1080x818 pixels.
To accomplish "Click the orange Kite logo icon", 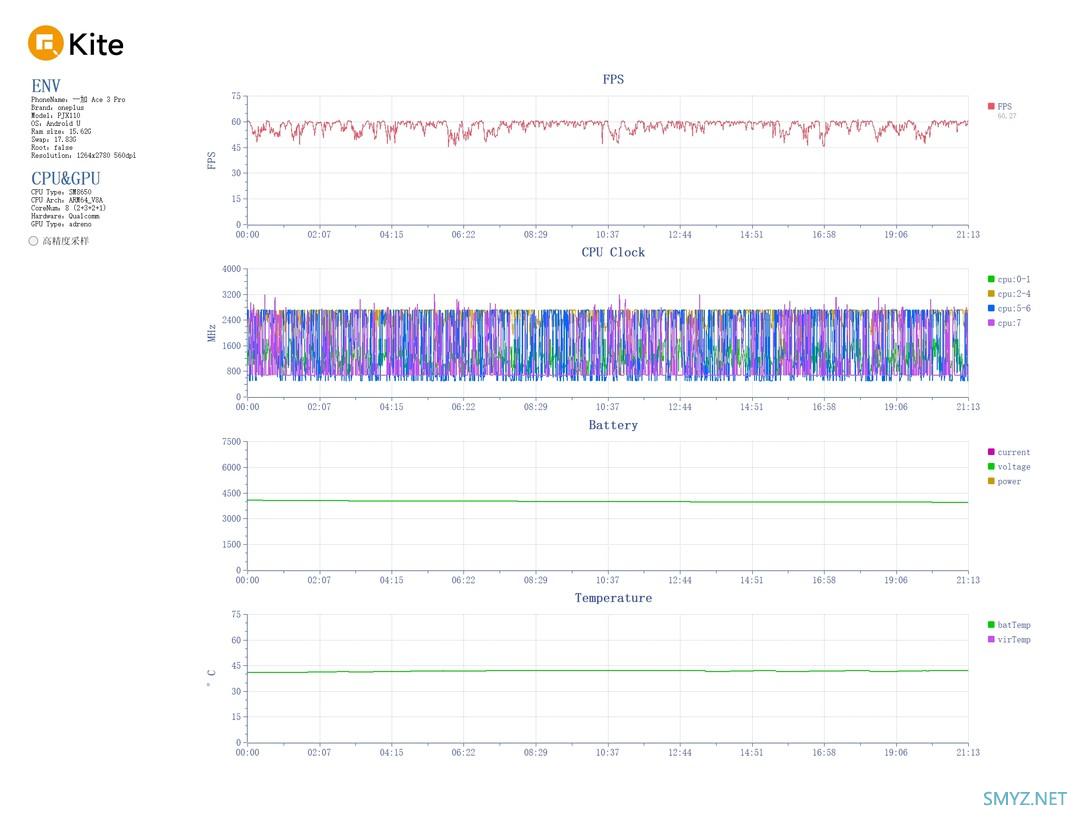I will (x=45, y=43).
